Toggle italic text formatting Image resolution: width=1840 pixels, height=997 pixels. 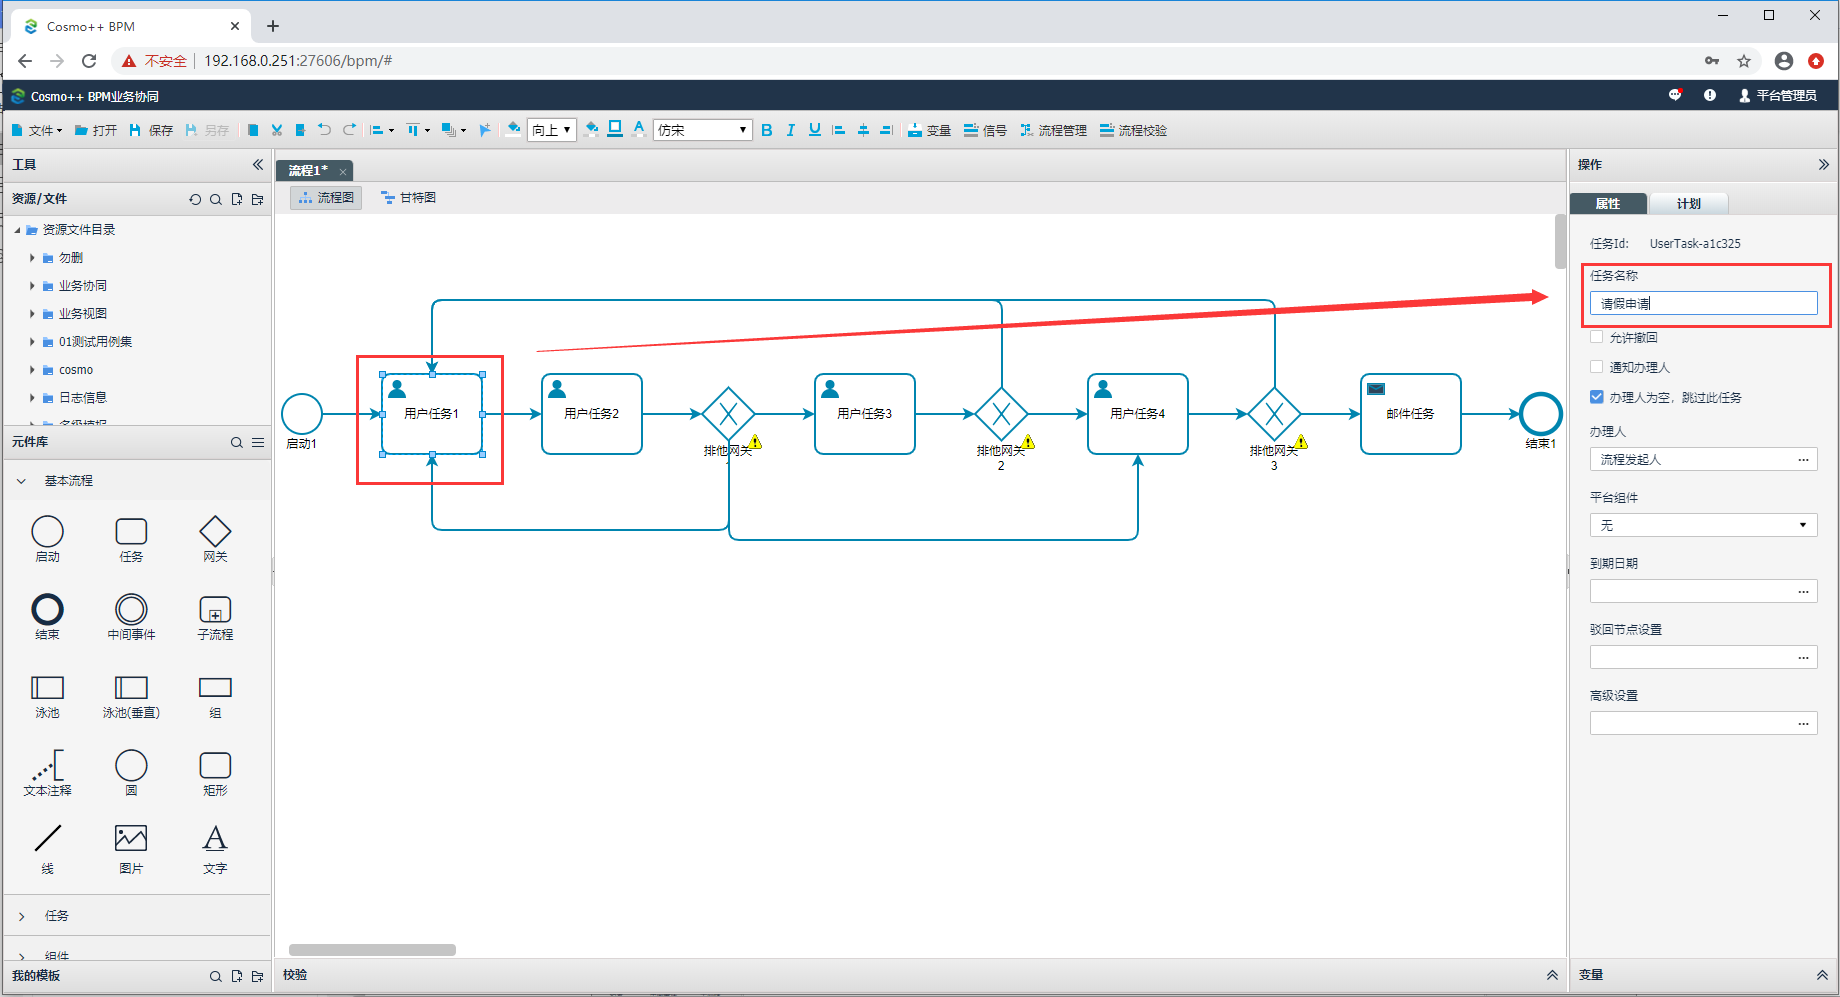[x=791, y=130]
